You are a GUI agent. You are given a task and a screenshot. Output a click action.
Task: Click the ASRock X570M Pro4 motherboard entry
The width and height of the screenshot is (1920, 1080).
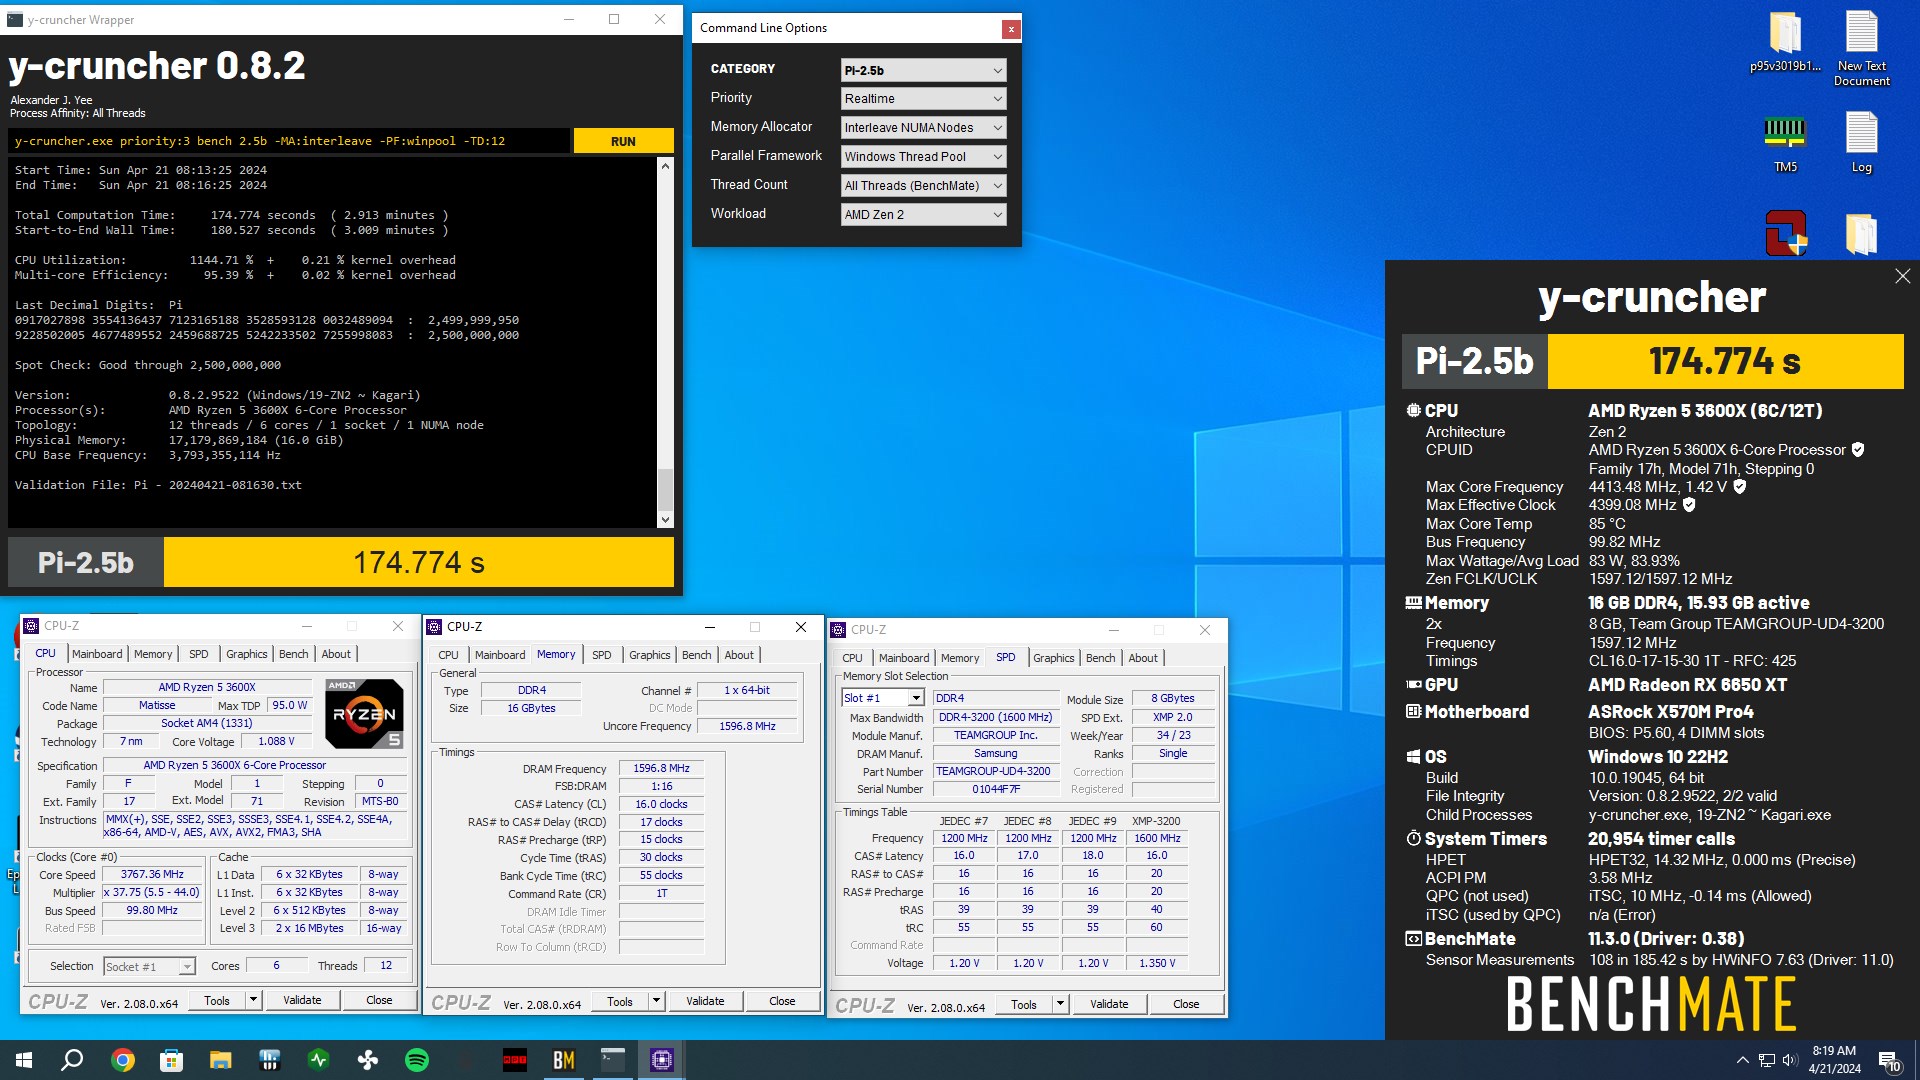(x=1670, y=712)
